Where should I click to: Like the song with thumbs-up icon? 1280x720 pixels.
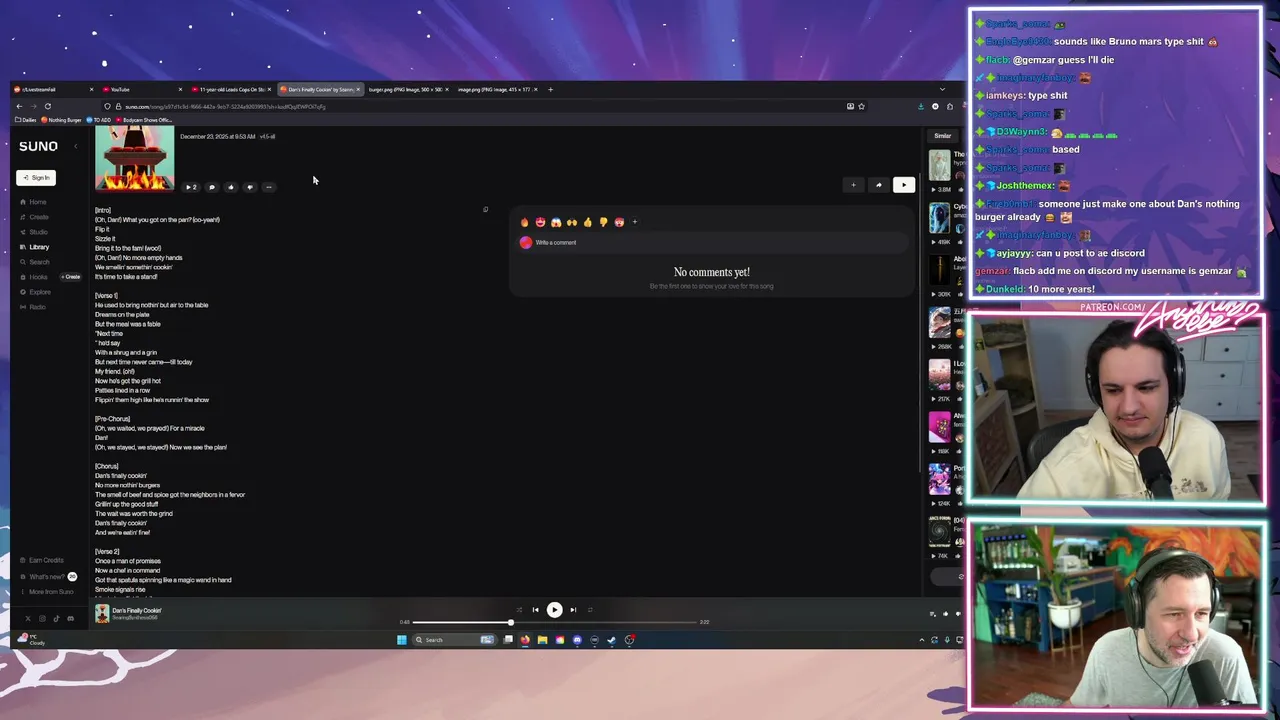pyautogui.click(x=230, y=187)
